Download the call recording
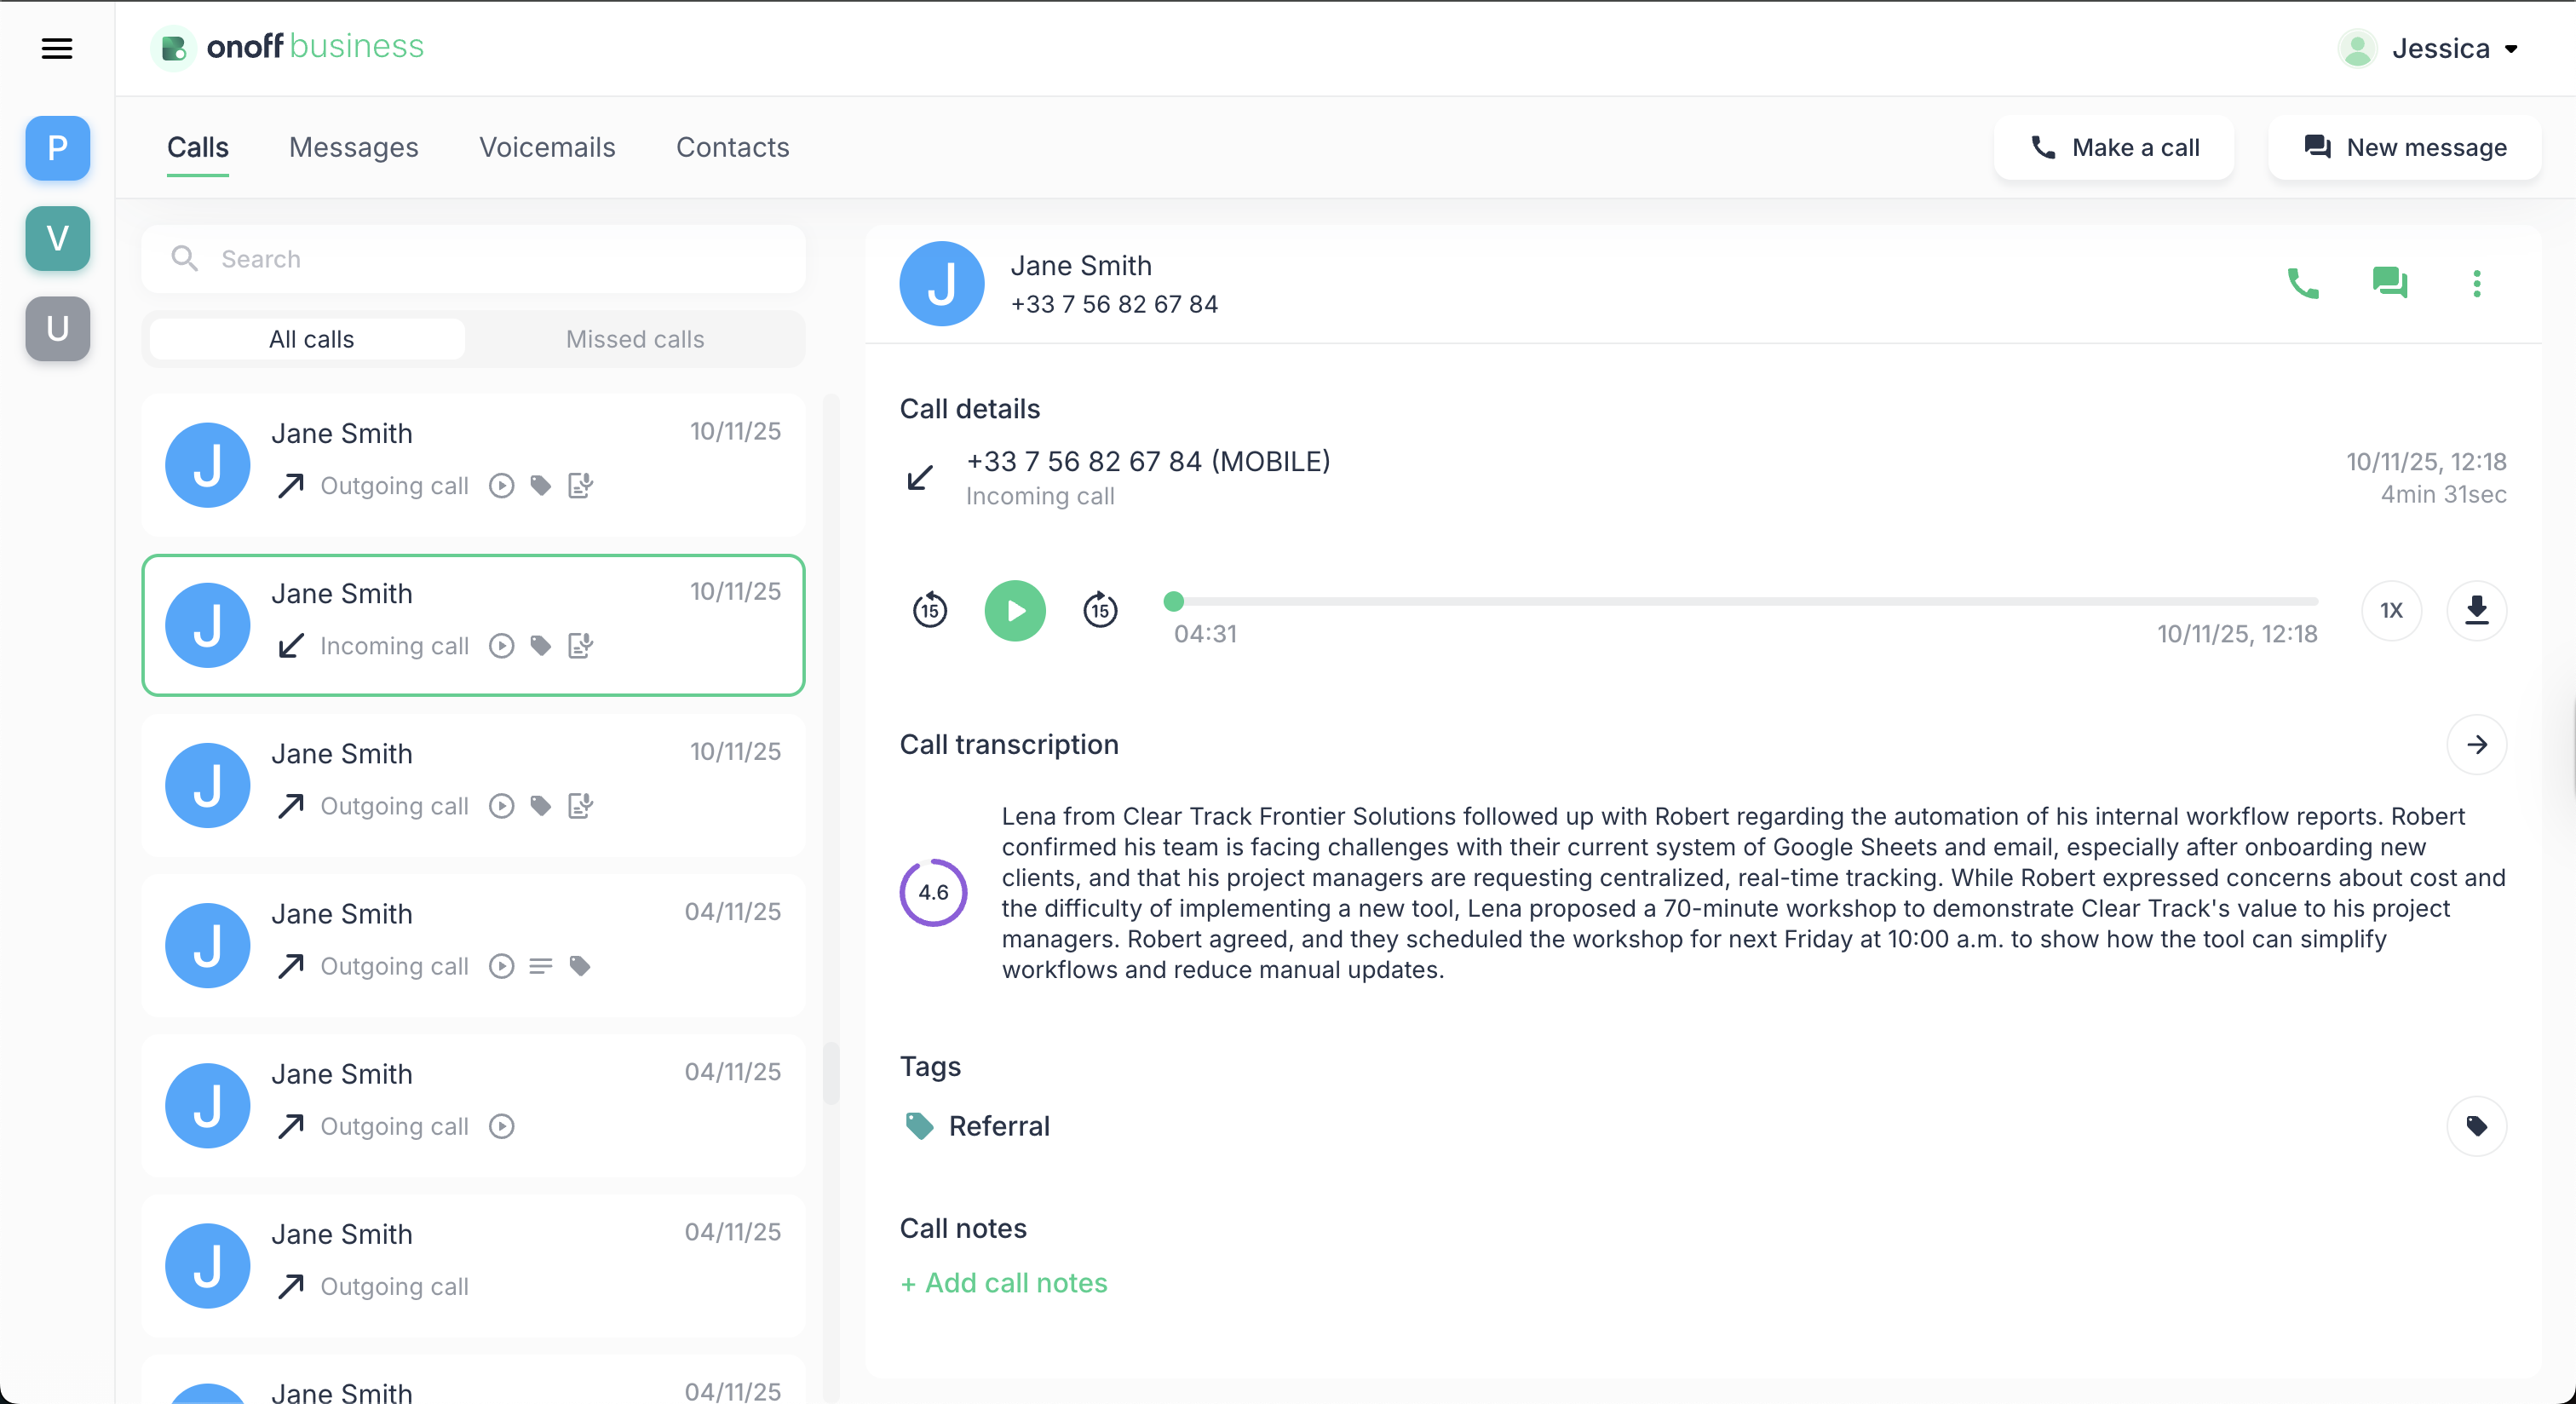Screen dimensions: 2576x1404 coord(2477,610)
